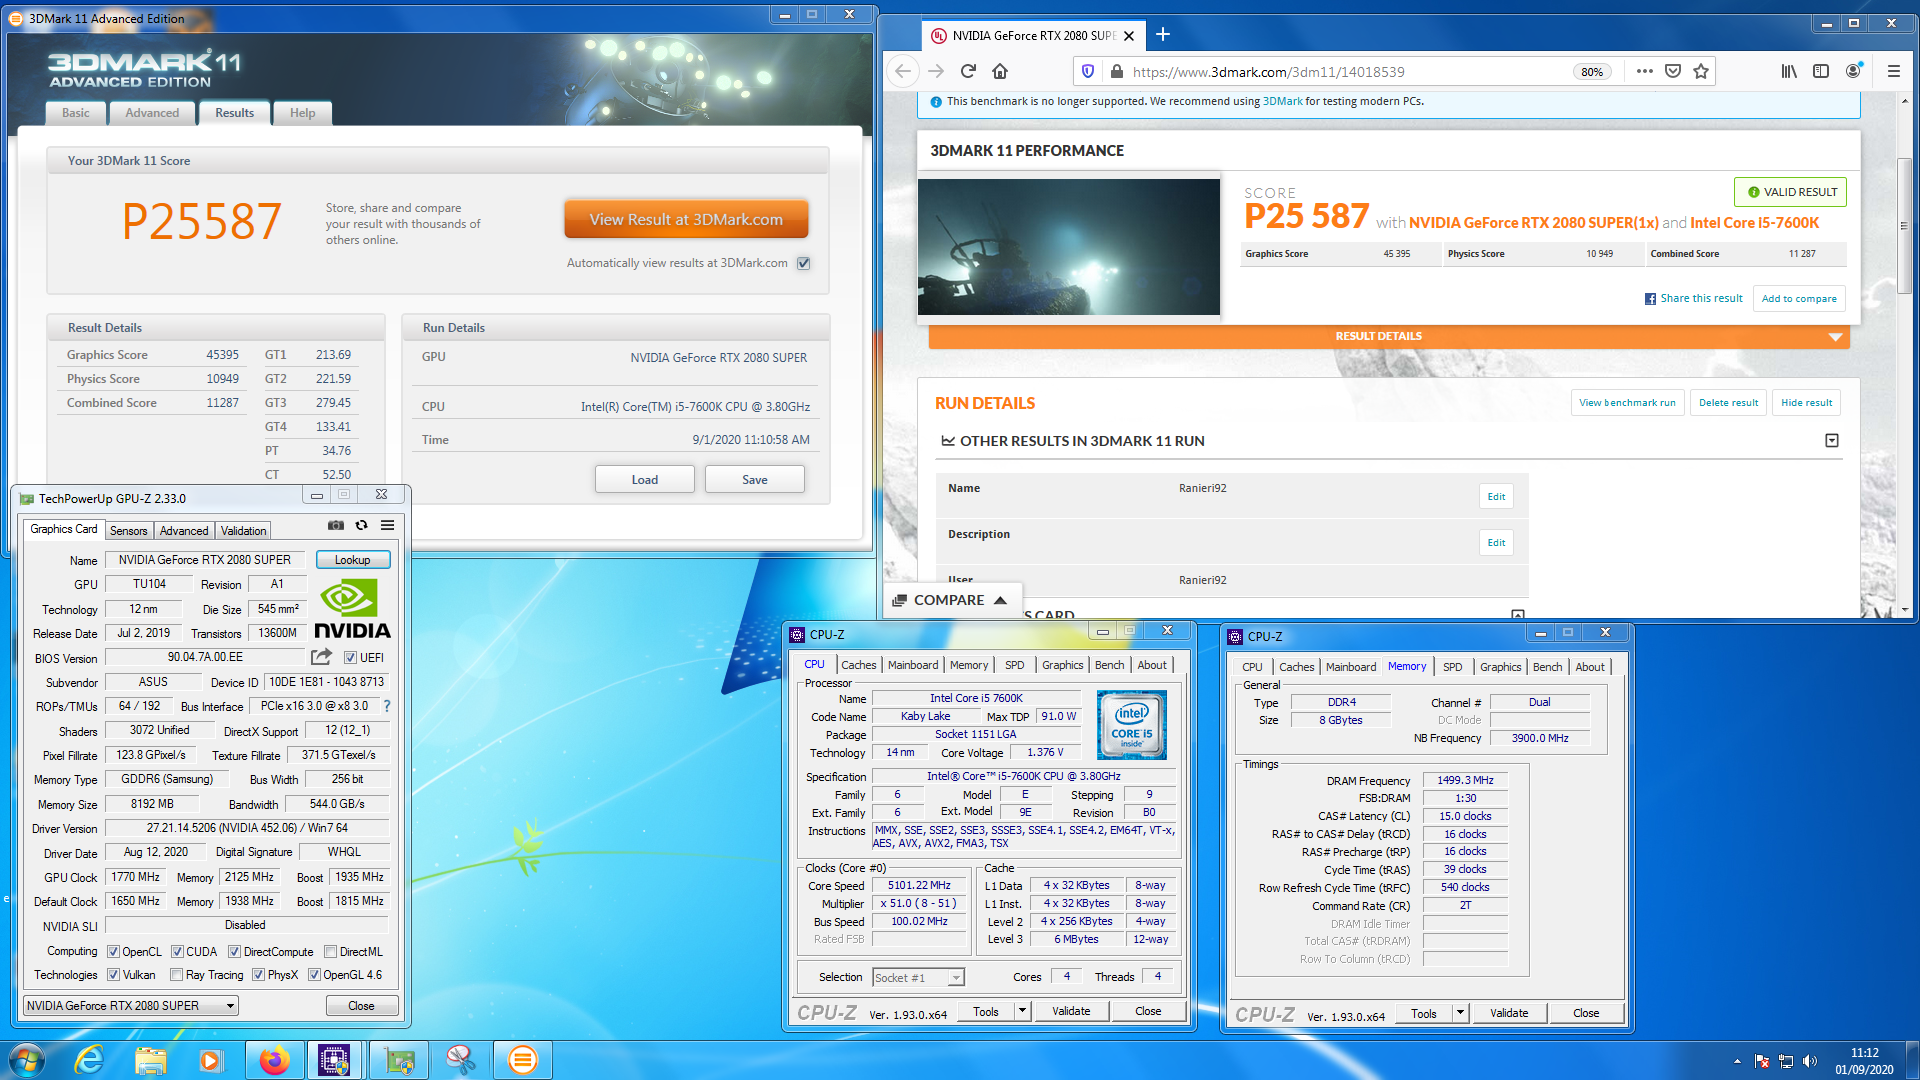Open the GPU-Z hamburger menu
1920x1080 pixels.
click(x=387, y=525)
